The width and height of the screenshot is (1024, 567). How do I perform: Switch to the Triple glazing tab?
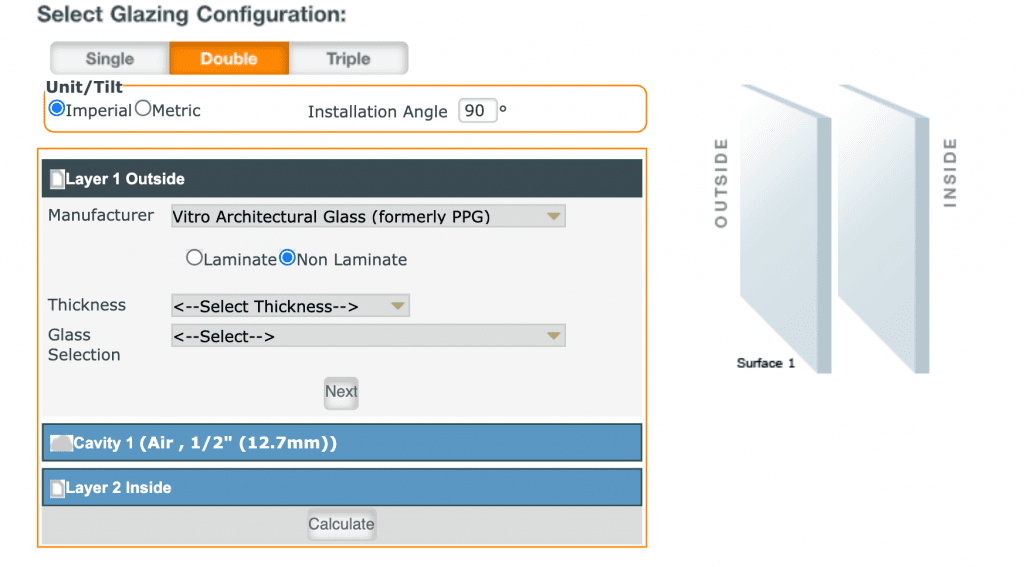(x=348, y=58)
